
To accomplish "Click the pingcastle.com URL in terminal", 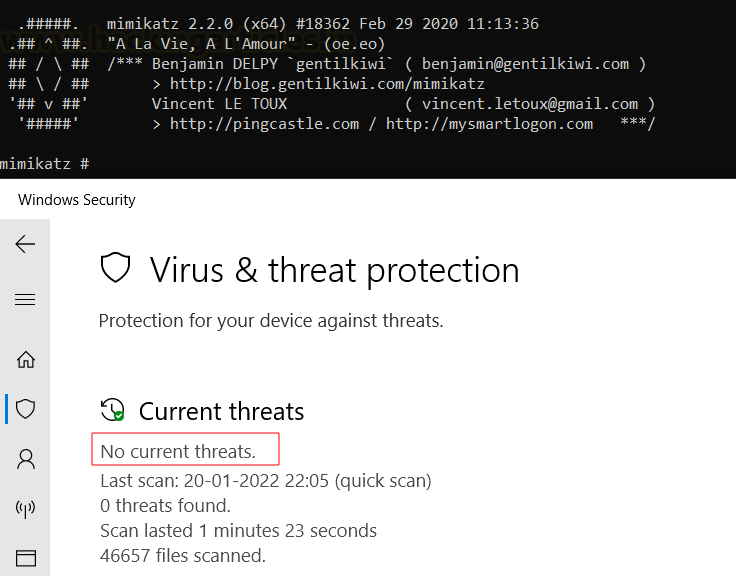I will pos(264,124).
